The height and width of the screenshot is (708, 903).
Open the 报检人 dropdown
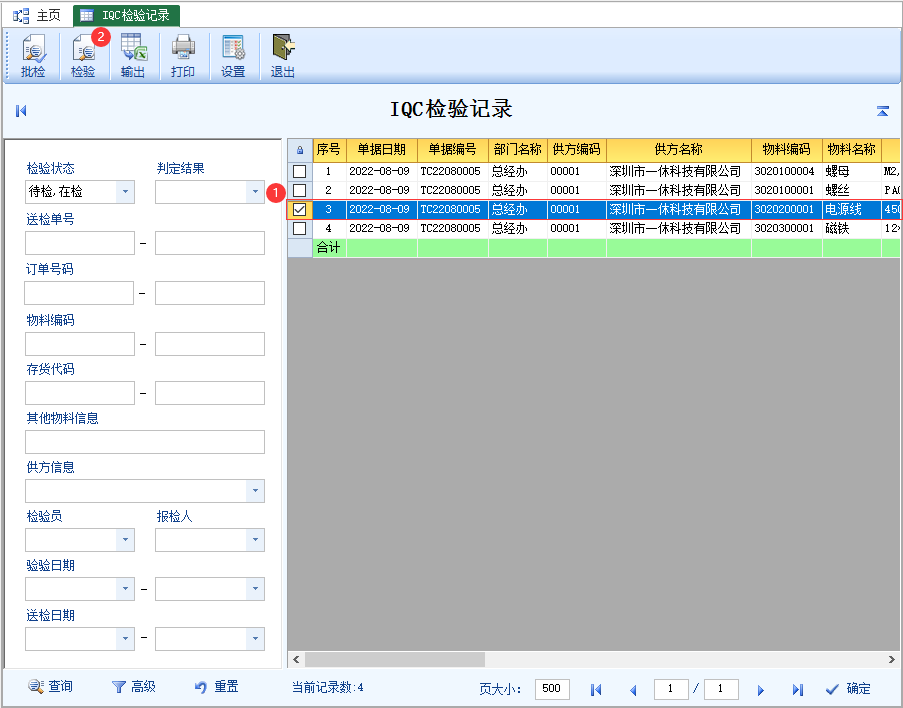(x=255, y=540)
